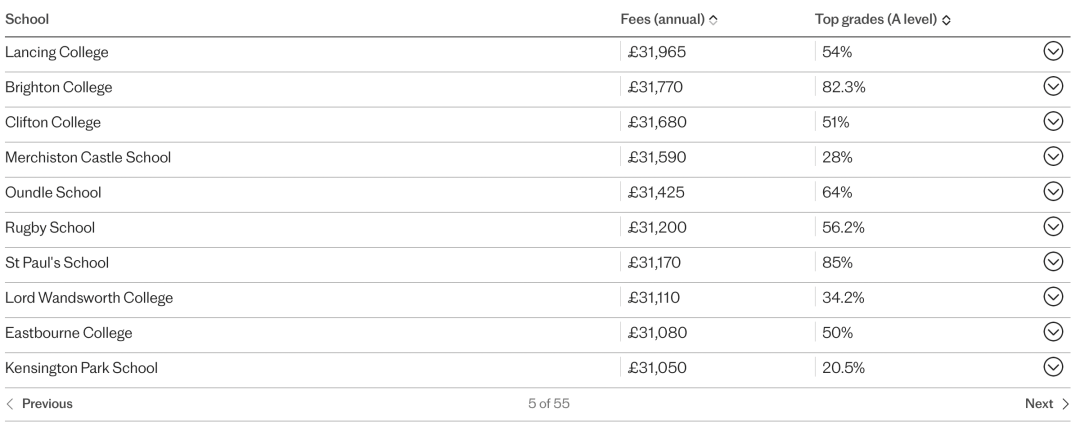Click the Top grades (A level) header

click(875, 19)
